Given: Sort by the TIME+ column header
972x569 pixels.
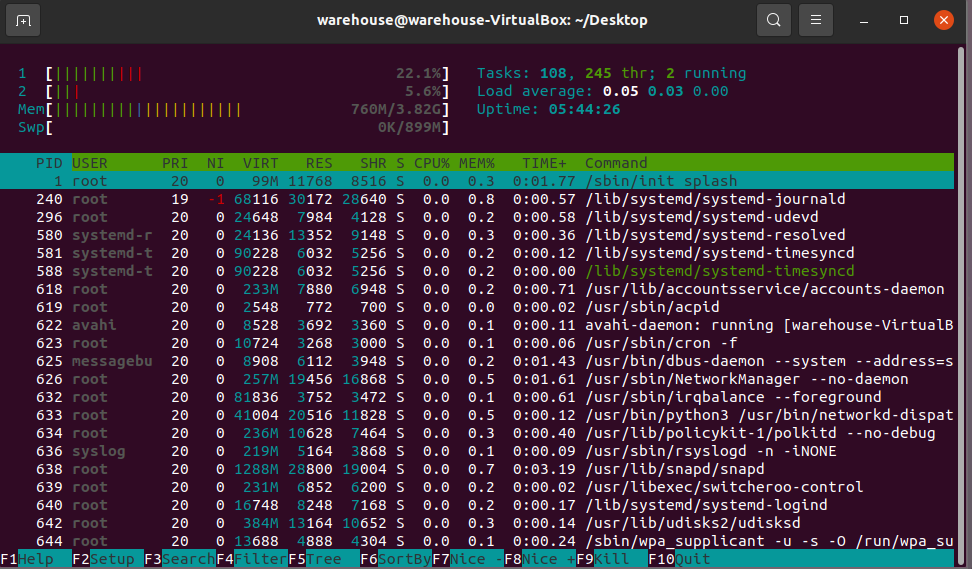Looking at the screenshot, I should (544, 163).
